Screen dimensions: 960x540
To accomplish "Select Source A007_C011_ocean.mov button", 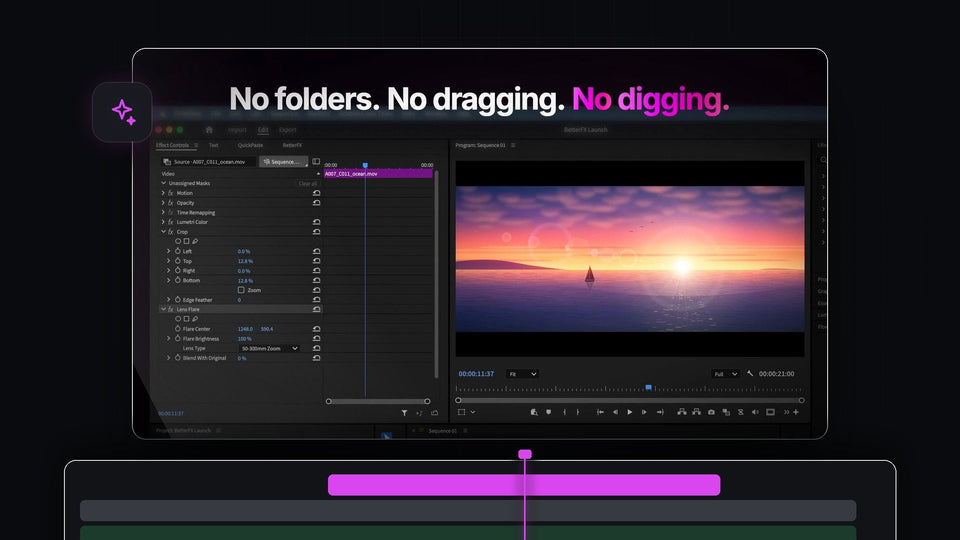I will (x=208, y=162).
